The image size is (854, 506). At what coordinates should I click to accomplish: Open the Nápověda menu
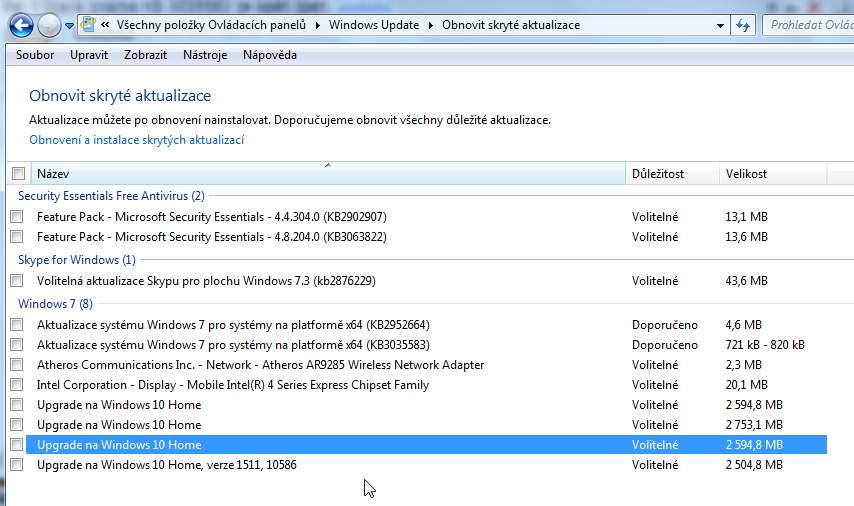point(270,55)
